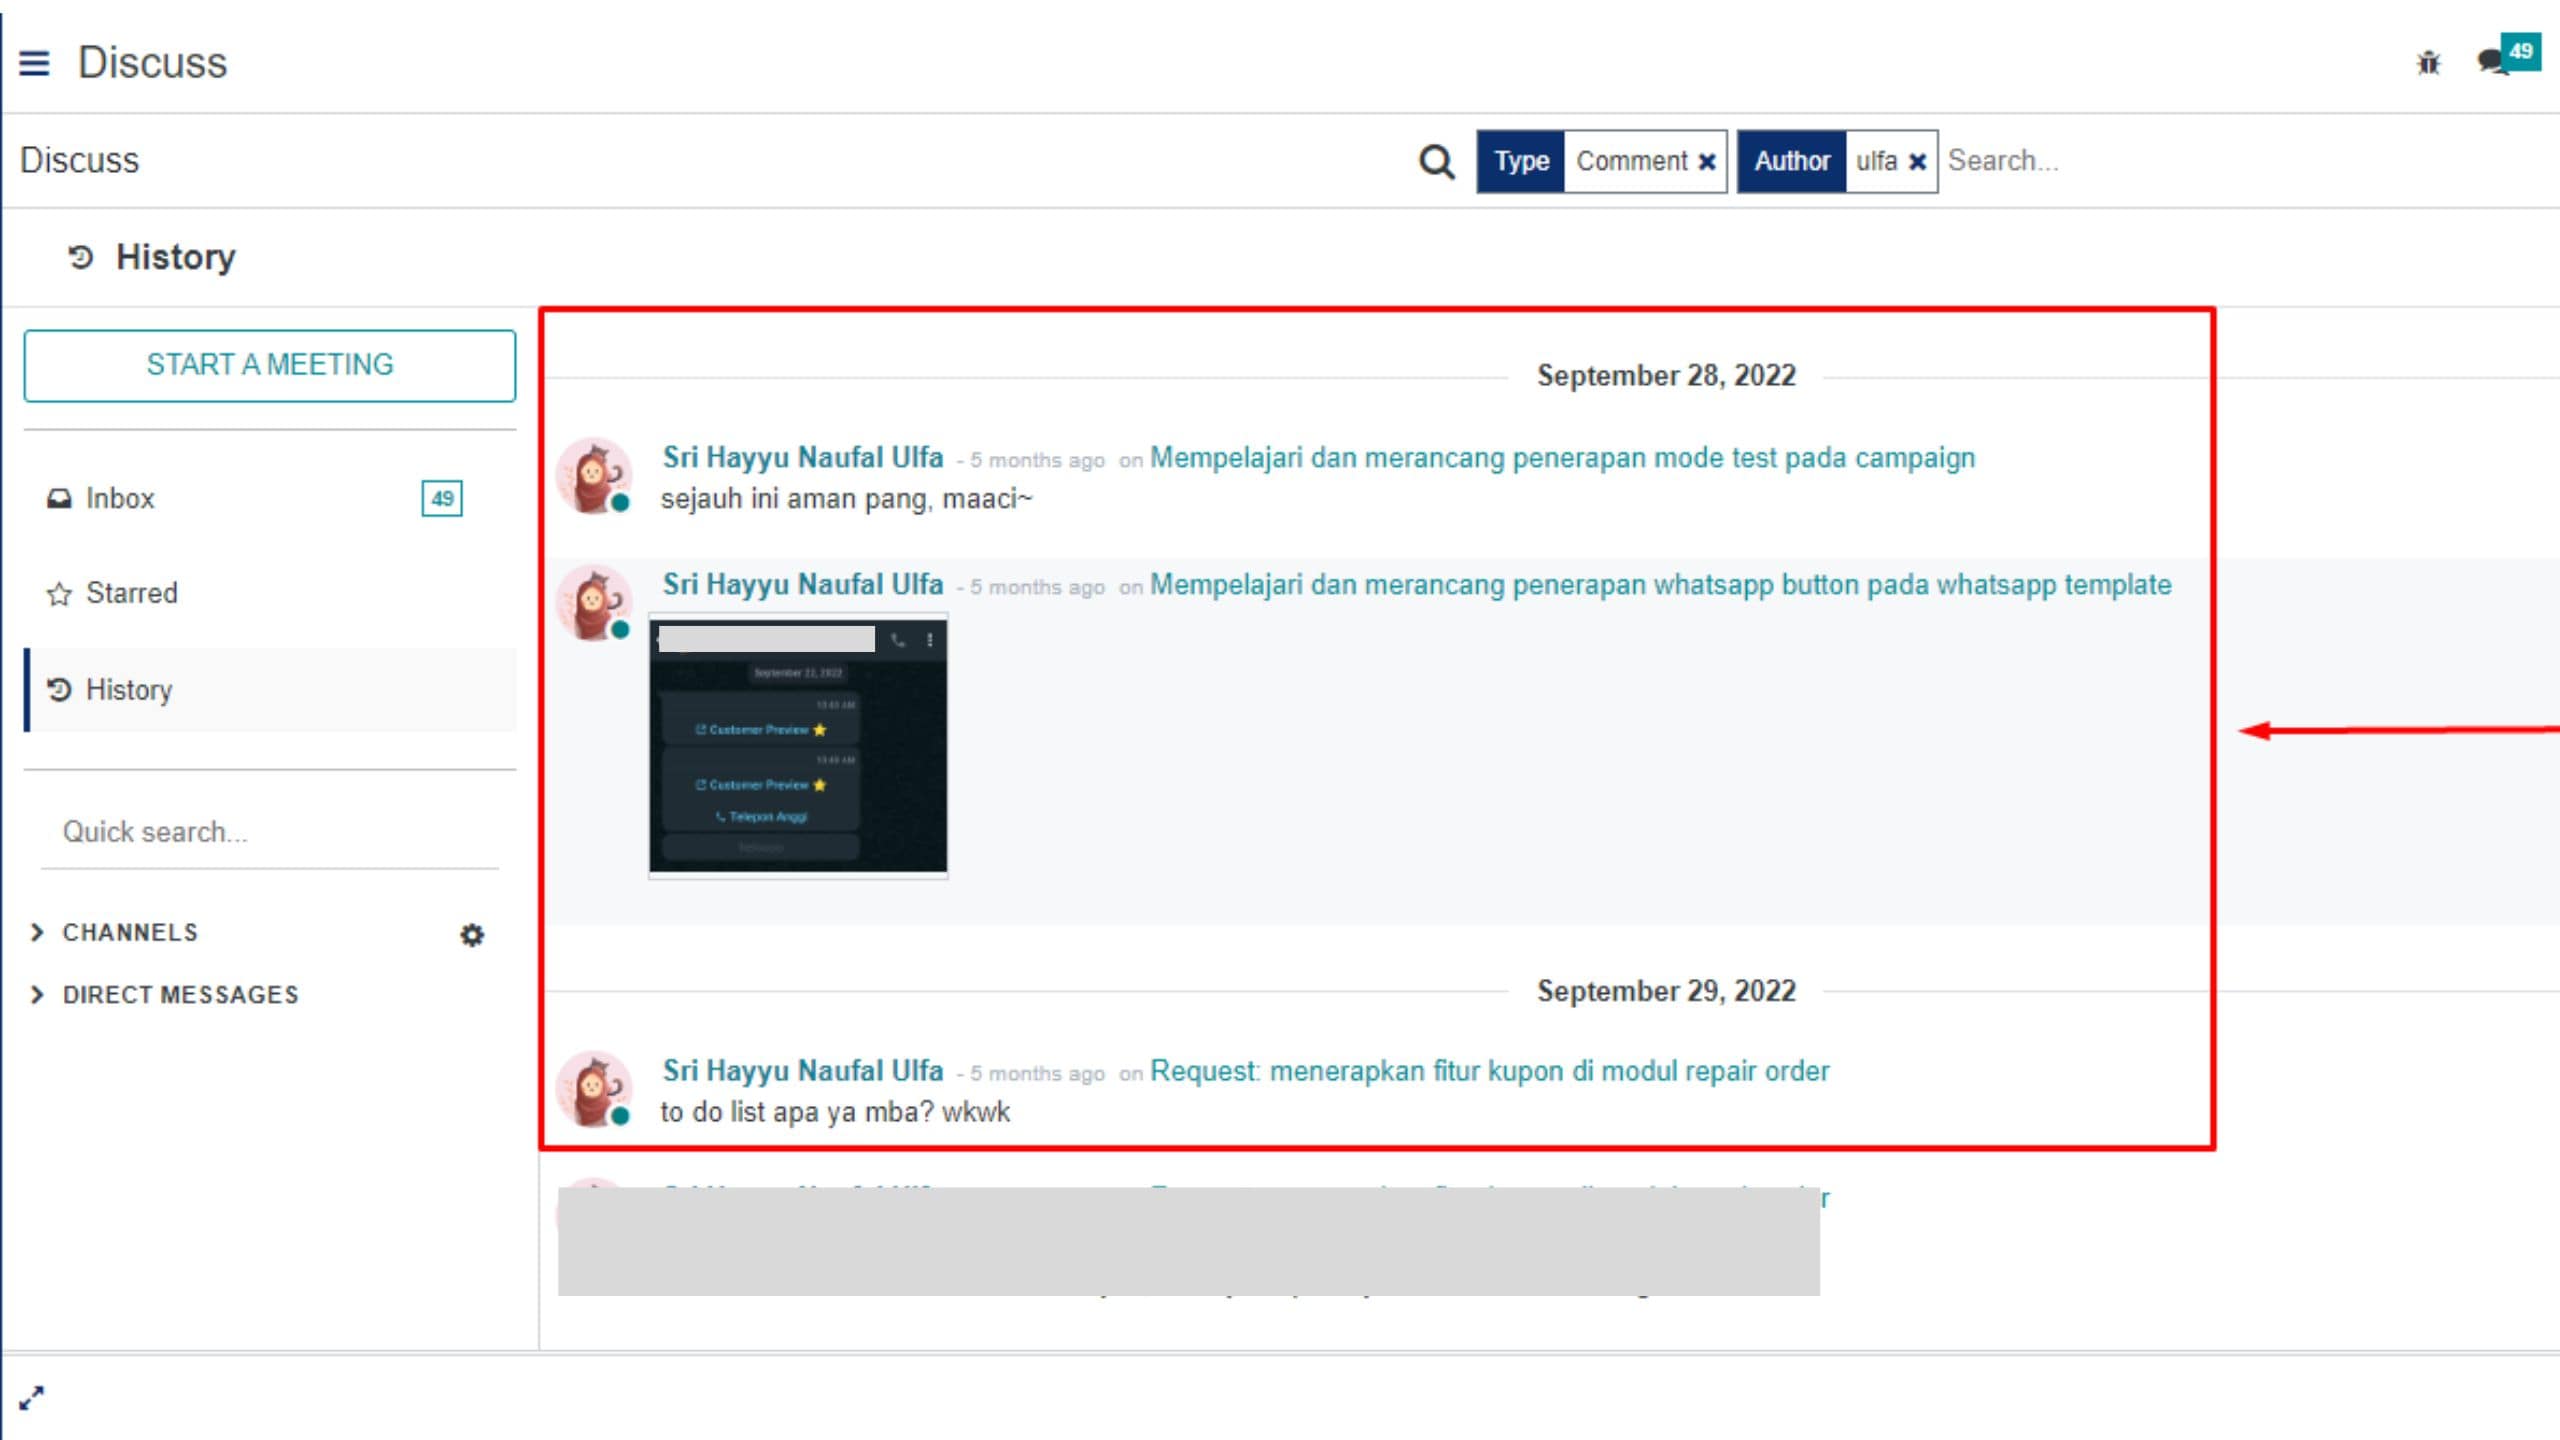This screenshot has height=1440, width=2560.
Task: Click author name on 'to do list apa ya' message
Action: point(803,1071)
